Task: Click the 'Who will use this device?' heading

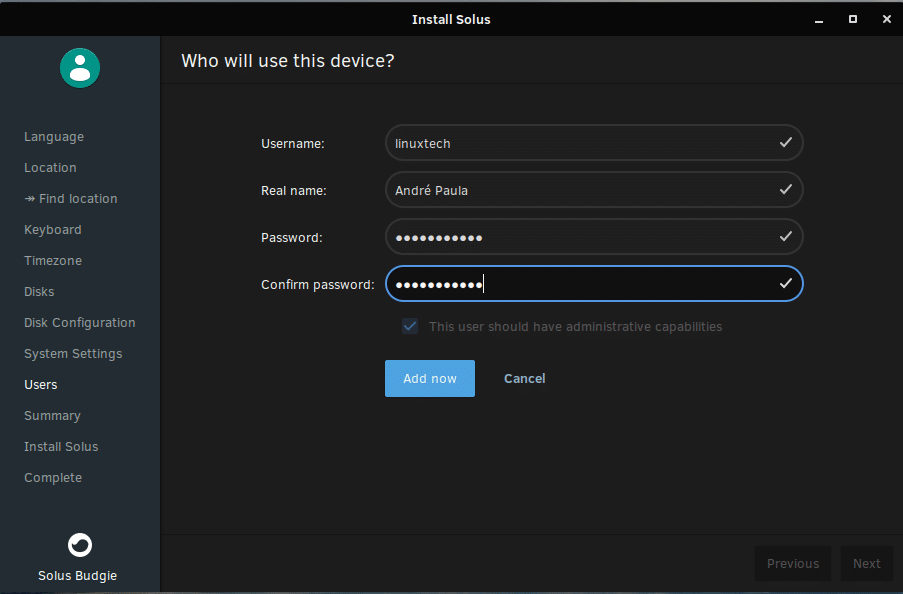Action: [x=288, y=61]
